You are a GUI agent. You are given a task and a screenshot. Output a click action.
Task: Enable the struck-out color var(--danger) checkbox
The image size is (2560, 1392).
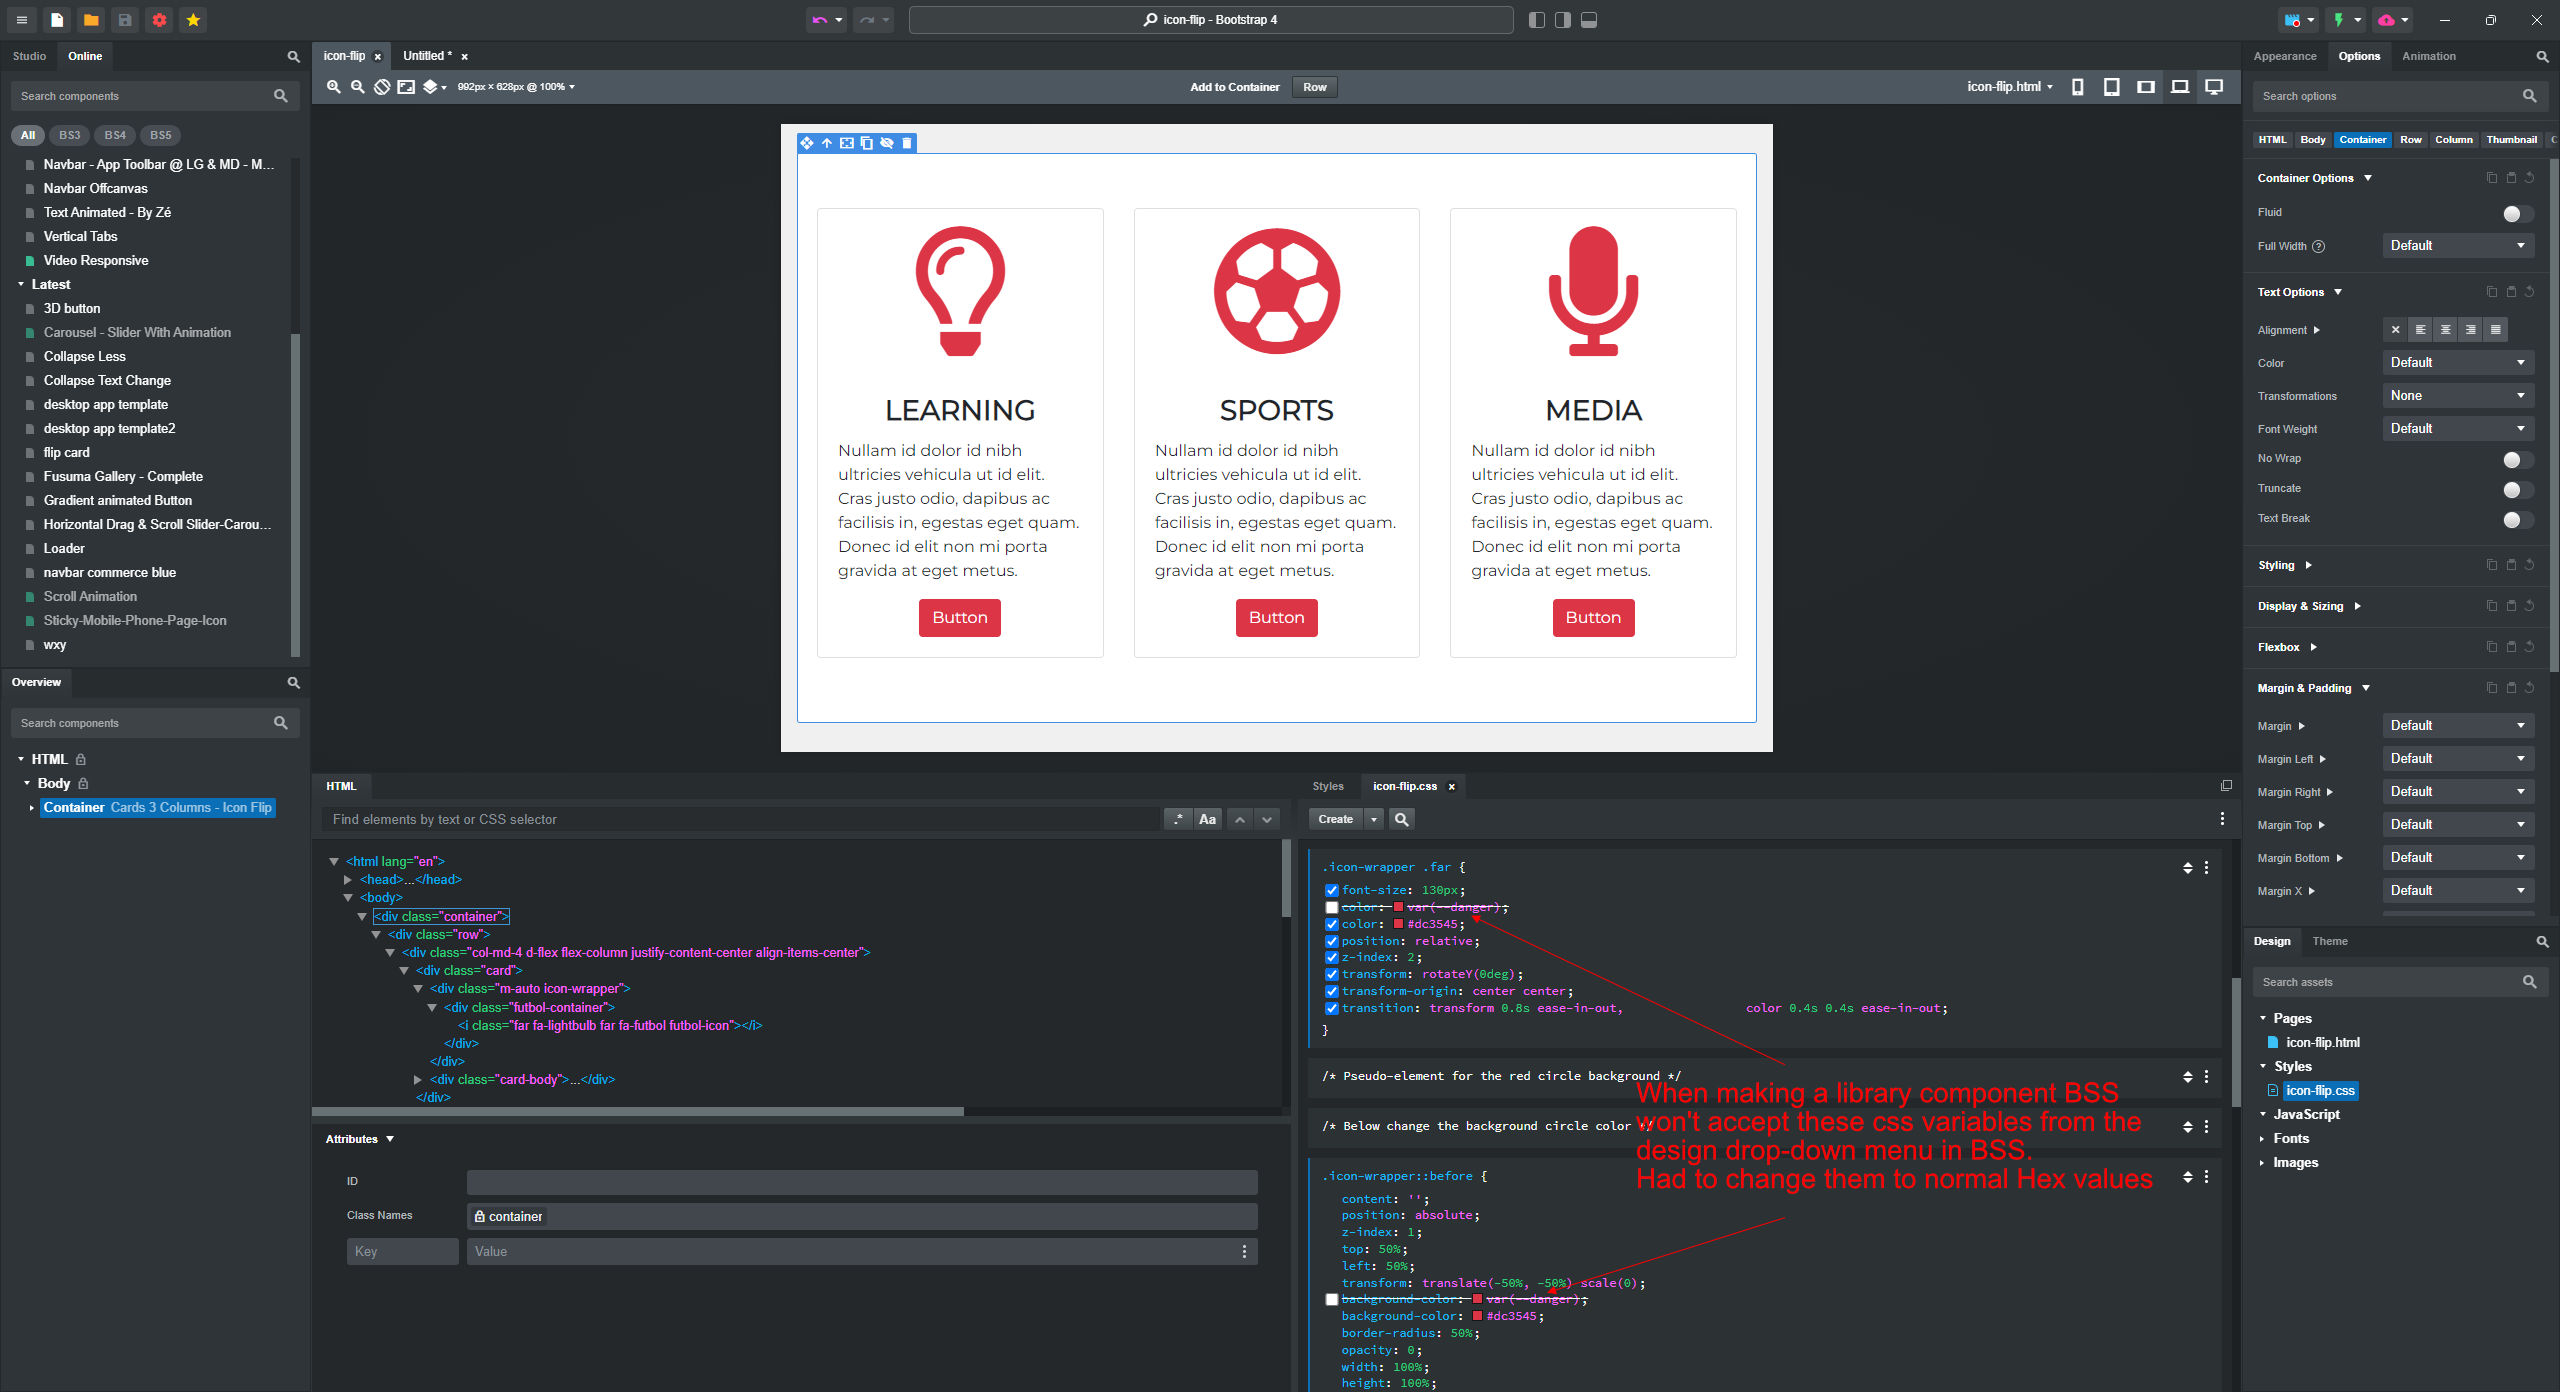click(1331, 907)
